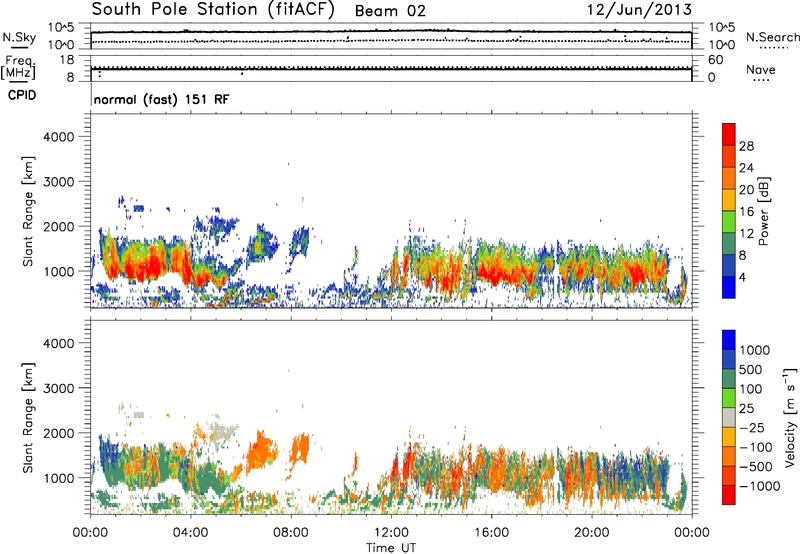Click the 04:00 time tick label
Image resolution: width=800 pixels, height=554 pixels.
point(190,533)
